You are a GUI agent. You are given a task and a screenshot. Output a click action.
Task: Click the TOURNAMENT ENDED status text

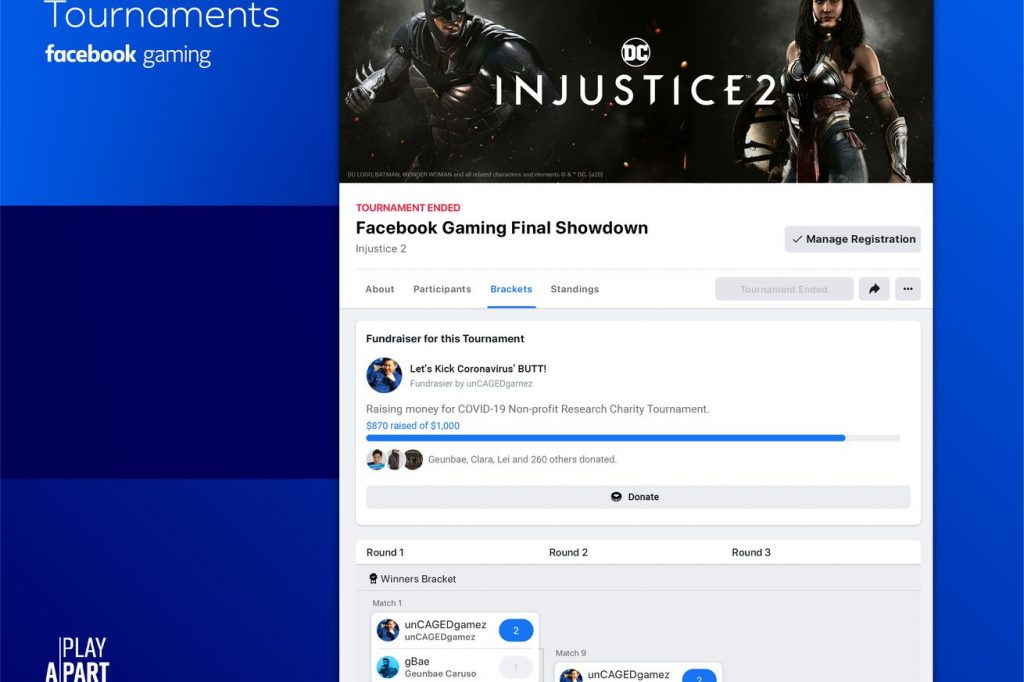point(408,208)
